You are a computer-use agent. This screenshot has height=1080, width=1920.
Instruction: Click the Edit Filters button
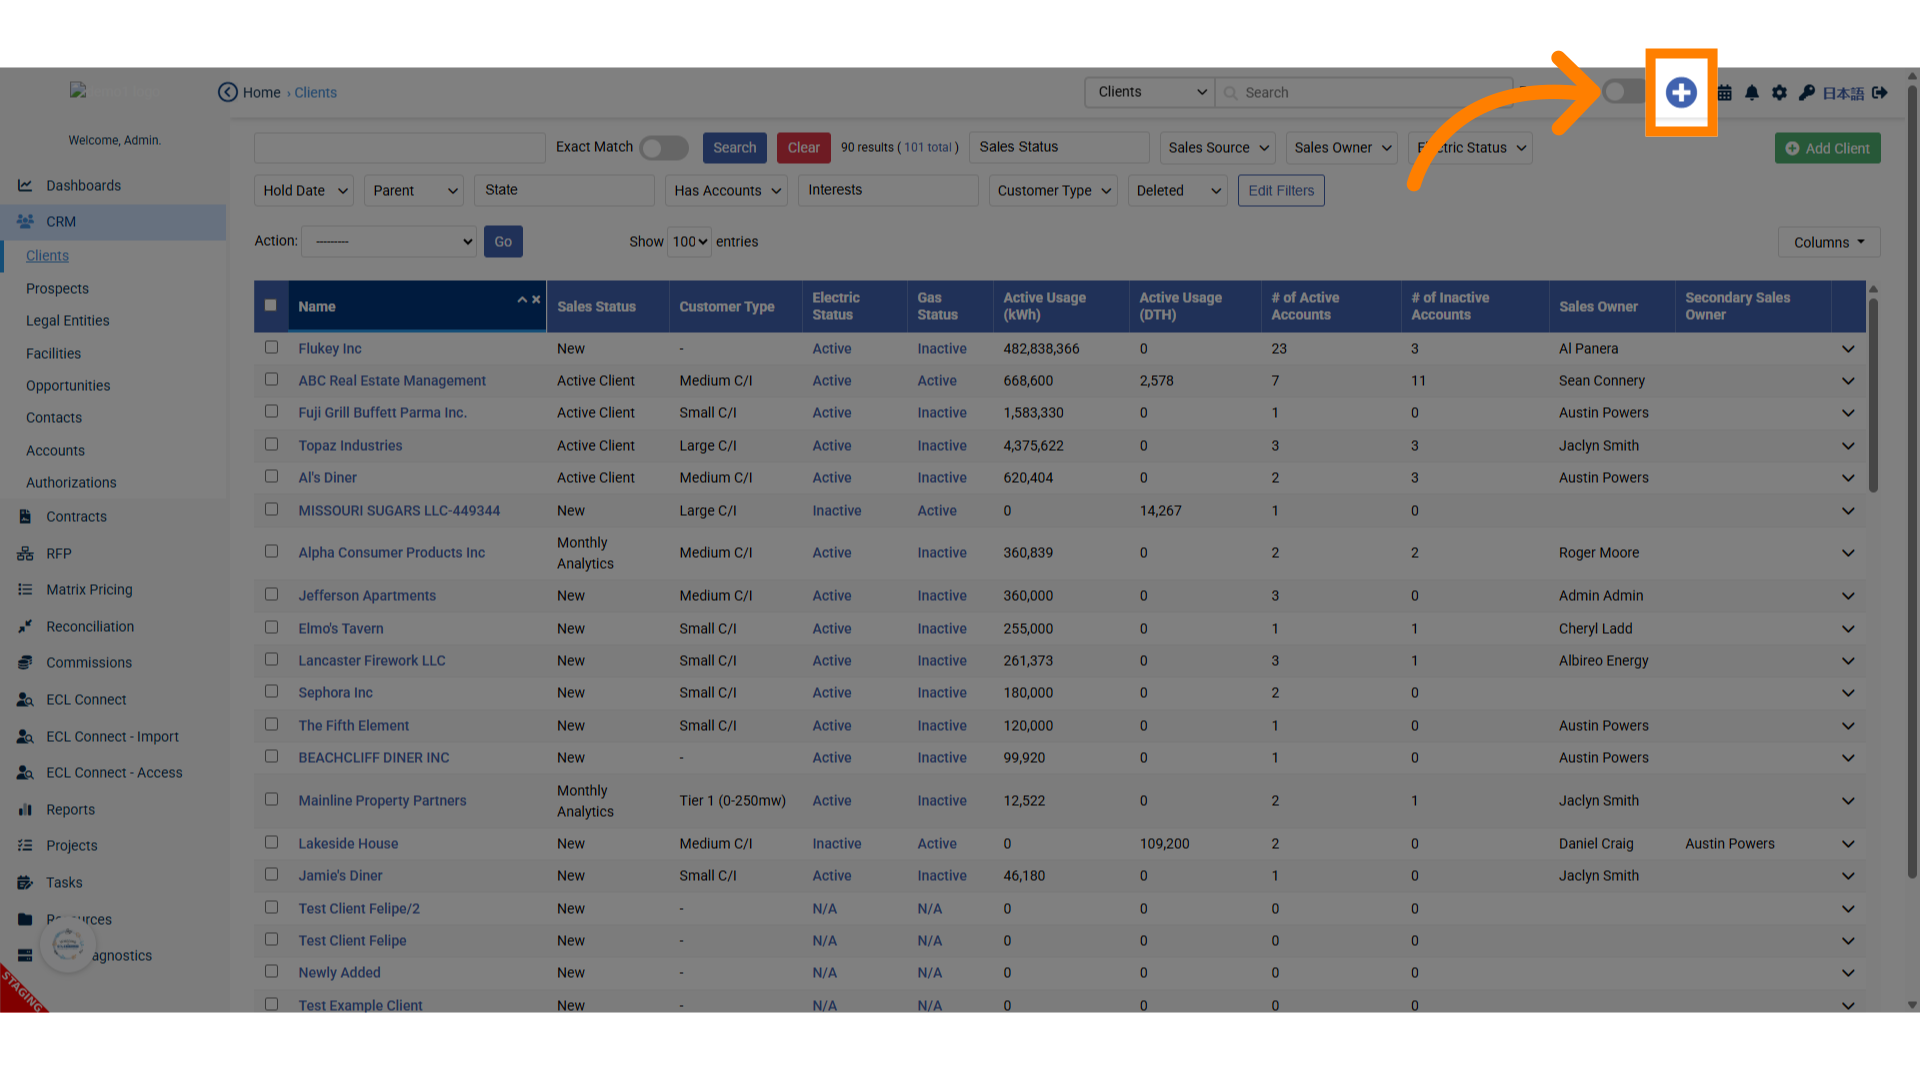[x=1281, y=190]
